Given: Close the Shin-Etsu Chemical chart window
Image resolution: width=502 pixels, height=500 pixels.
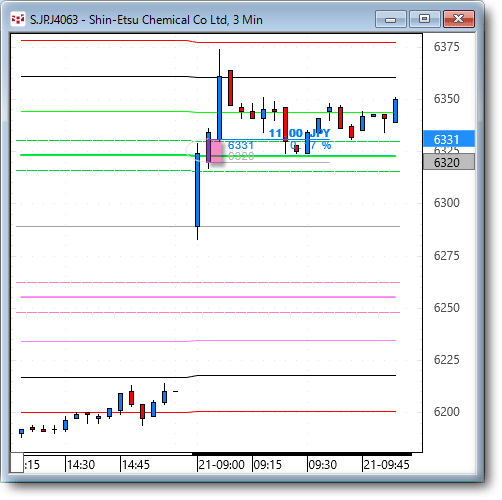Looking at the screenshot, I should [459, 19].
